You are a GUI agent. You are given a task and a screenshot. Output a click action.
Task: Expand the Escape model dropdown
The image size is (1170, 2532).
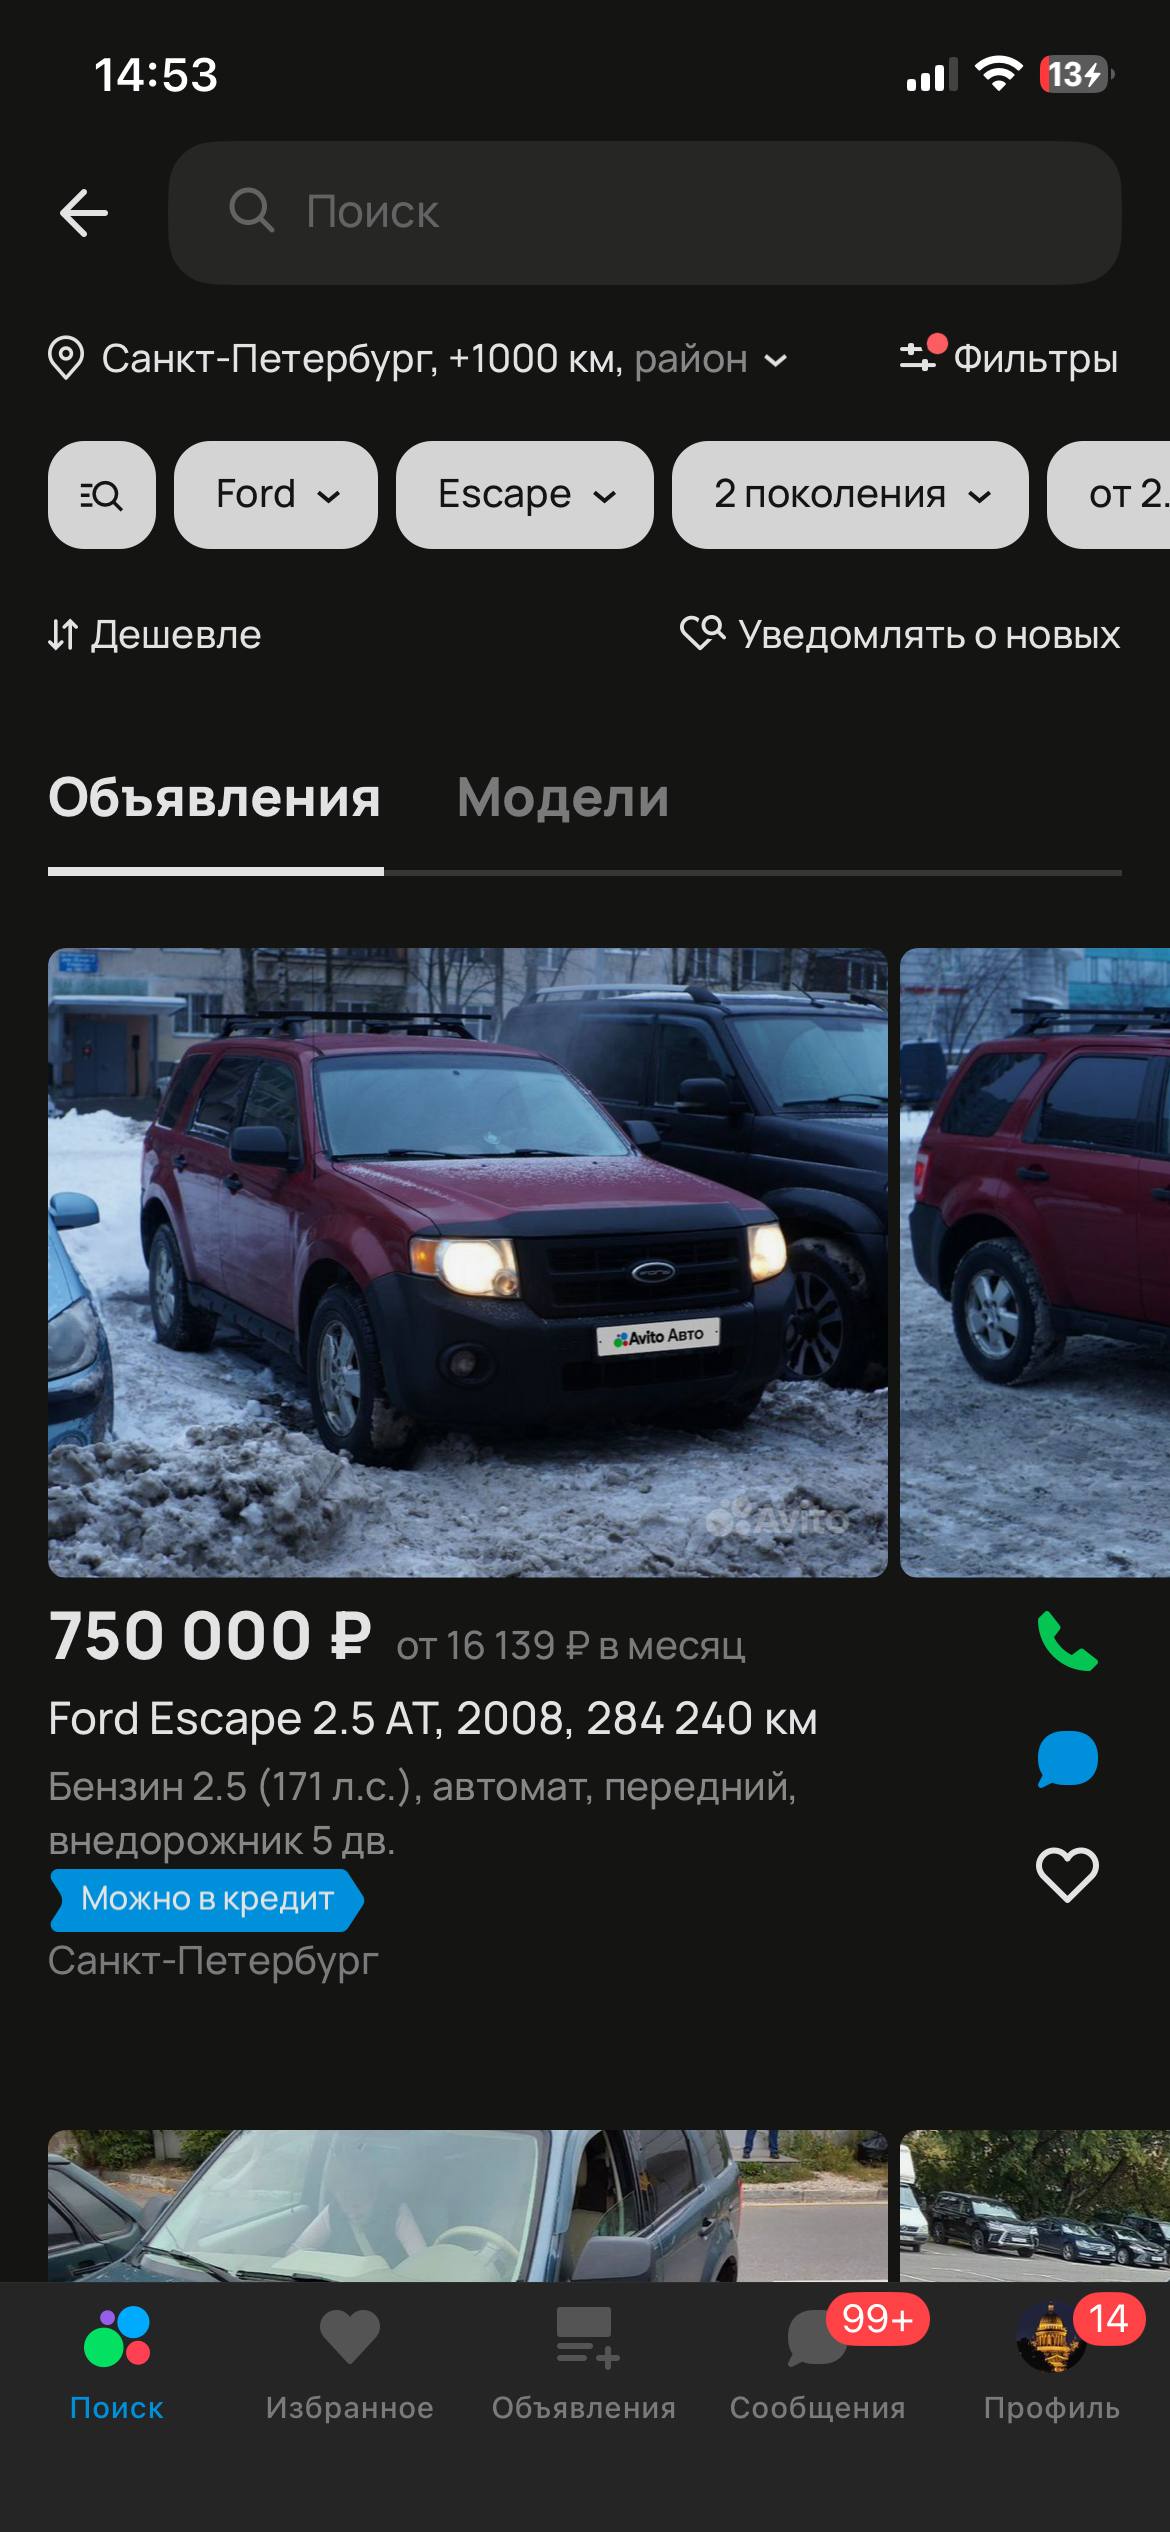pyautogui.click(x=525, y=495)
